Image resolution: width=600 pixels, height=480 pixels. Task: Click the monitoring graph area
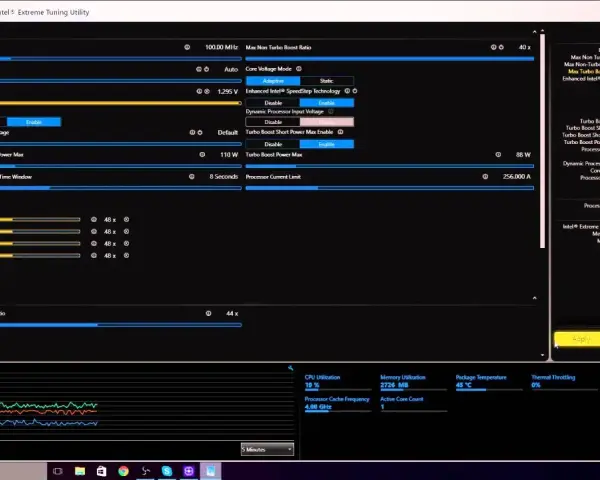click(147, 406)
